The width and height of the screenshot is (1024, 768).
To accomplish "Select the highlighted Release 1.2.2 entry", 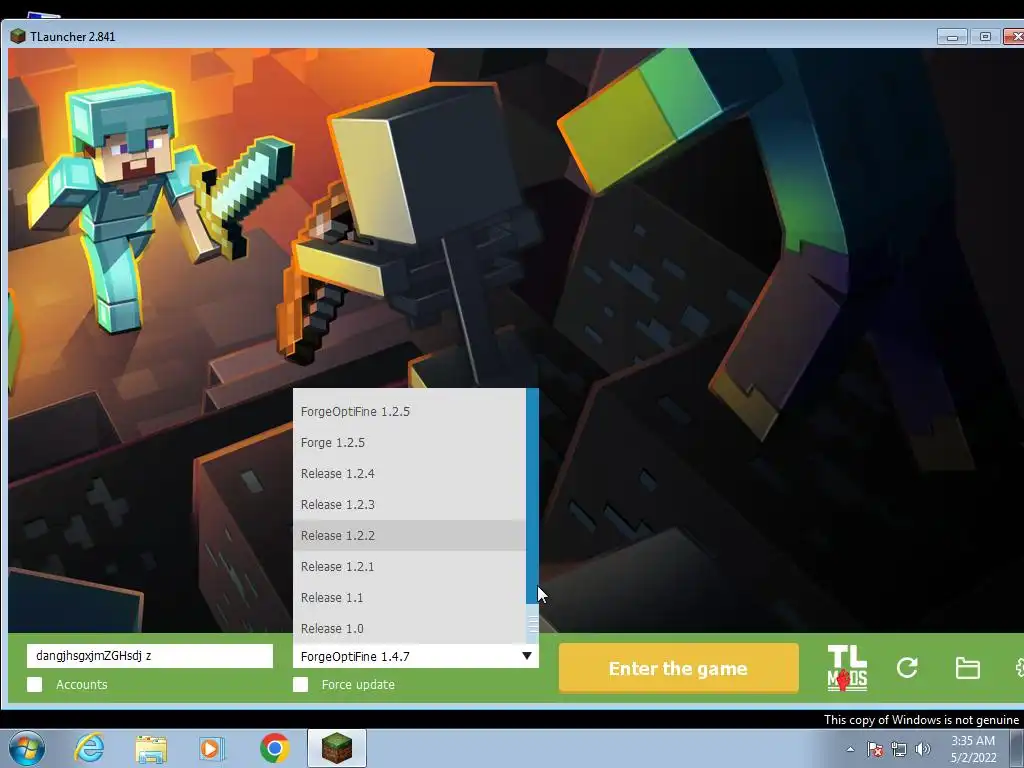I will 409,536.
